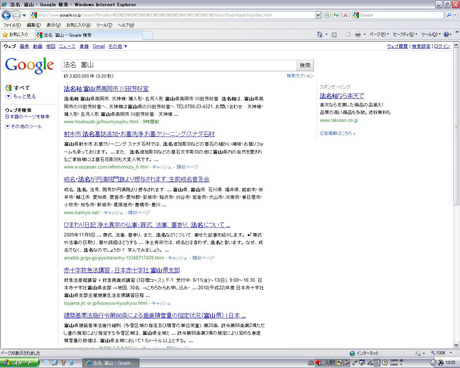The width and height of the screenshot is (460, 368).
Task: Click the URL in the address bar
Action: (155, 15)
